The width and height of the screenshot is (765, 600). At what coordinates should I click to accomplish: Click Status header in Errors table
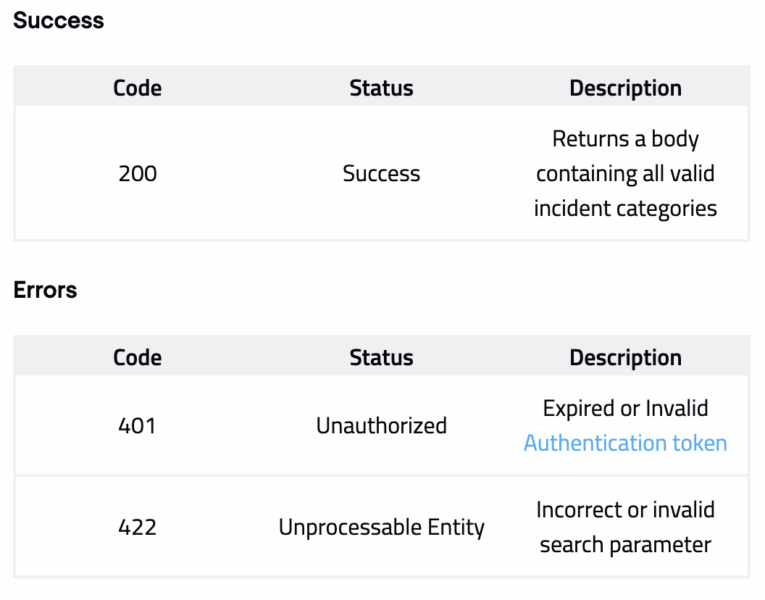point(381,358)
